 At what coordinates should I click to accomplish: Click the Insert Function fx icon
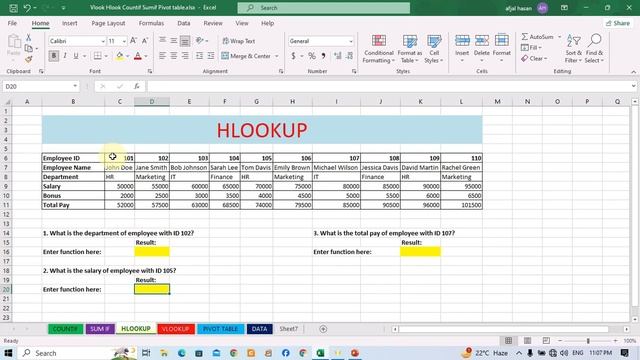(x=137, y=86)
